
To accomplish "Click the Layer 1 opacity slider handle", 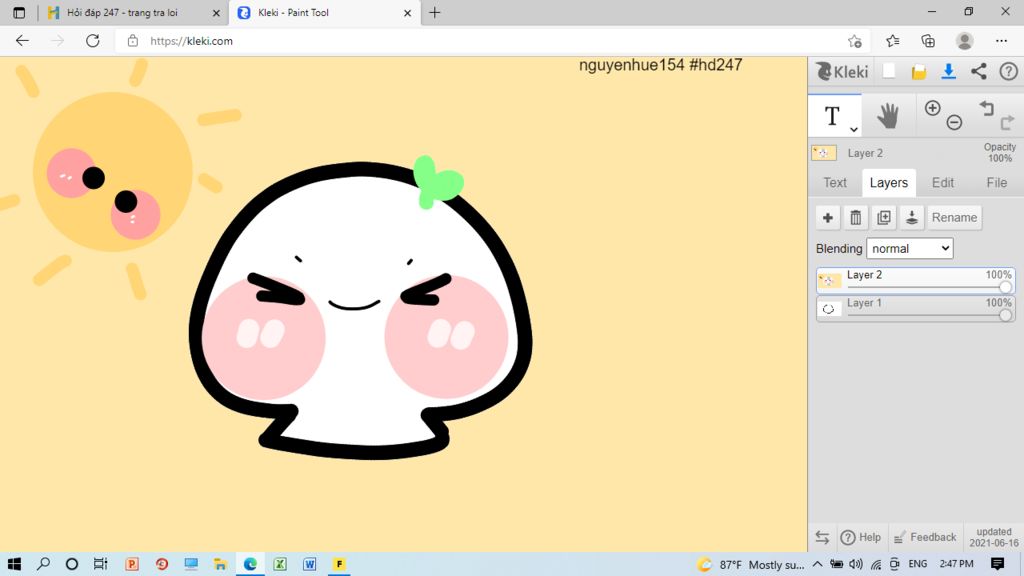I will (1005, 315).
